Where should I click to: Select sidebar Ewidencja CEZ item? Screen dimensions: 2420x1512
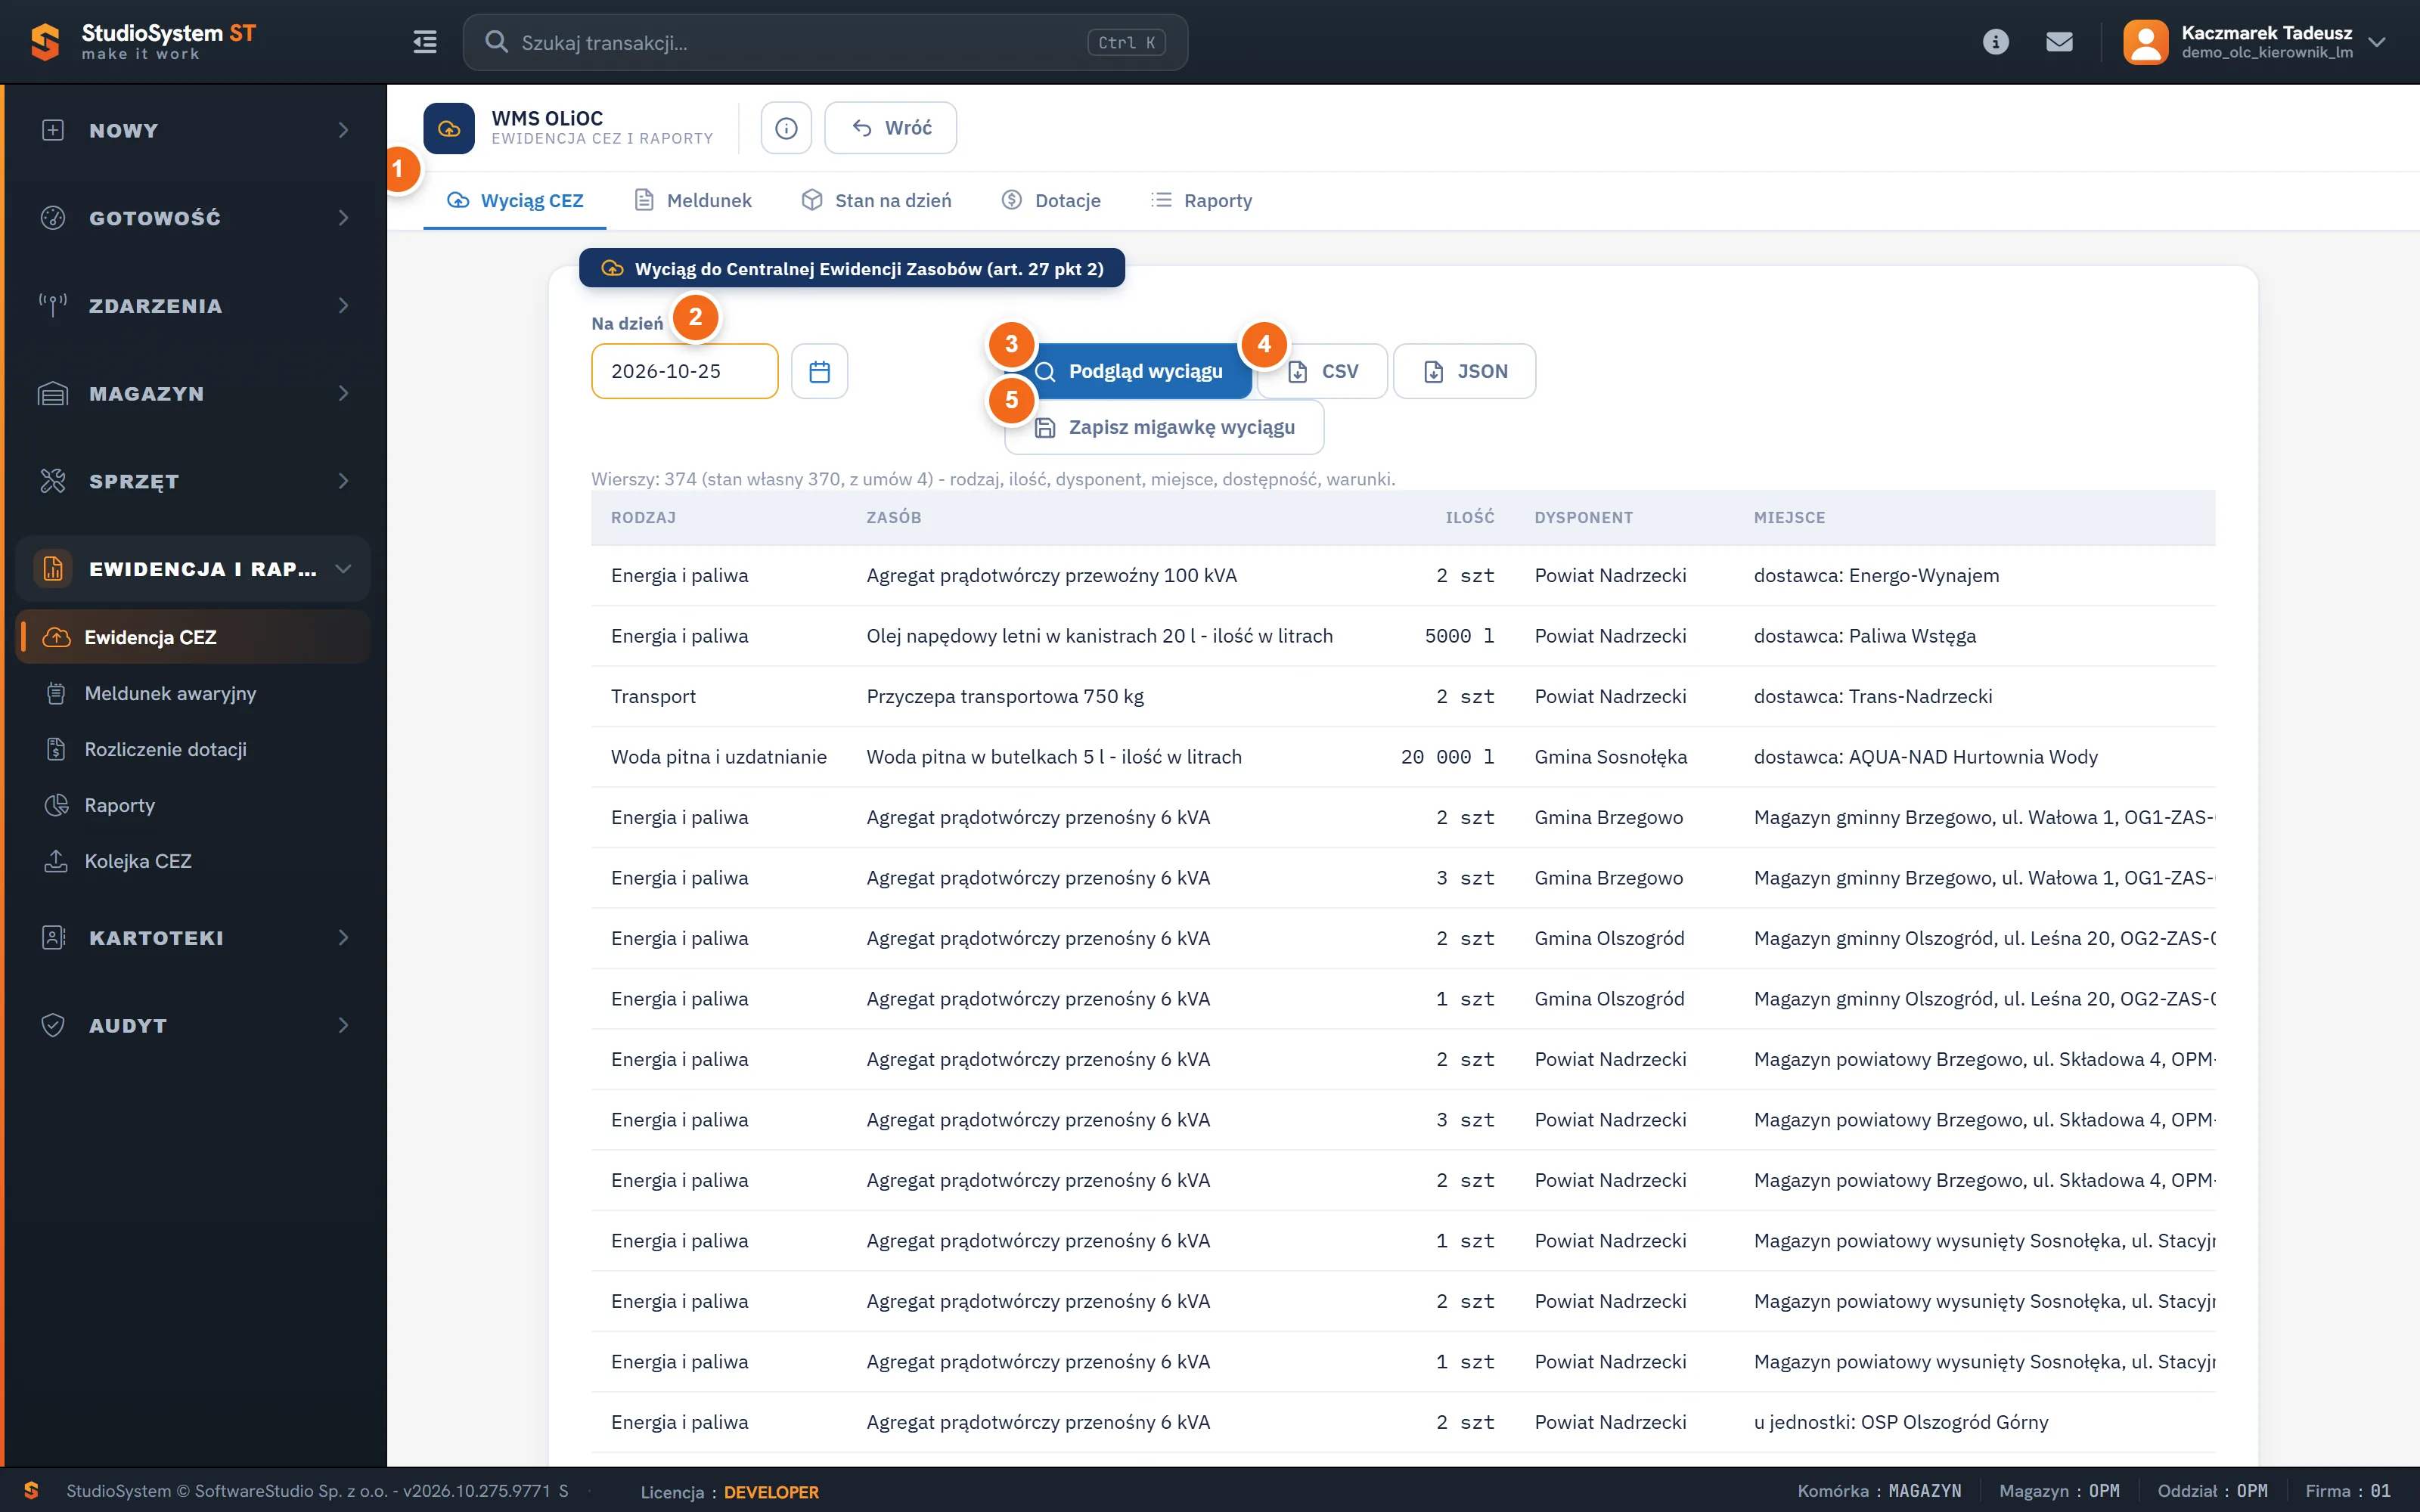pyautogui.click(x=193, y=637)
